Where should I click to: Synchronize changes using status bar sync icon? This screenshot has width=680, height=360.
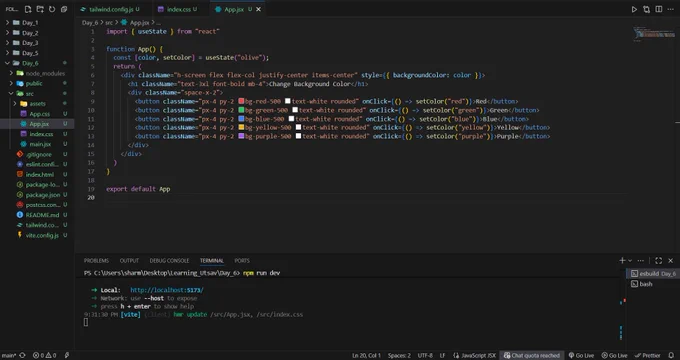pos(23,355)
